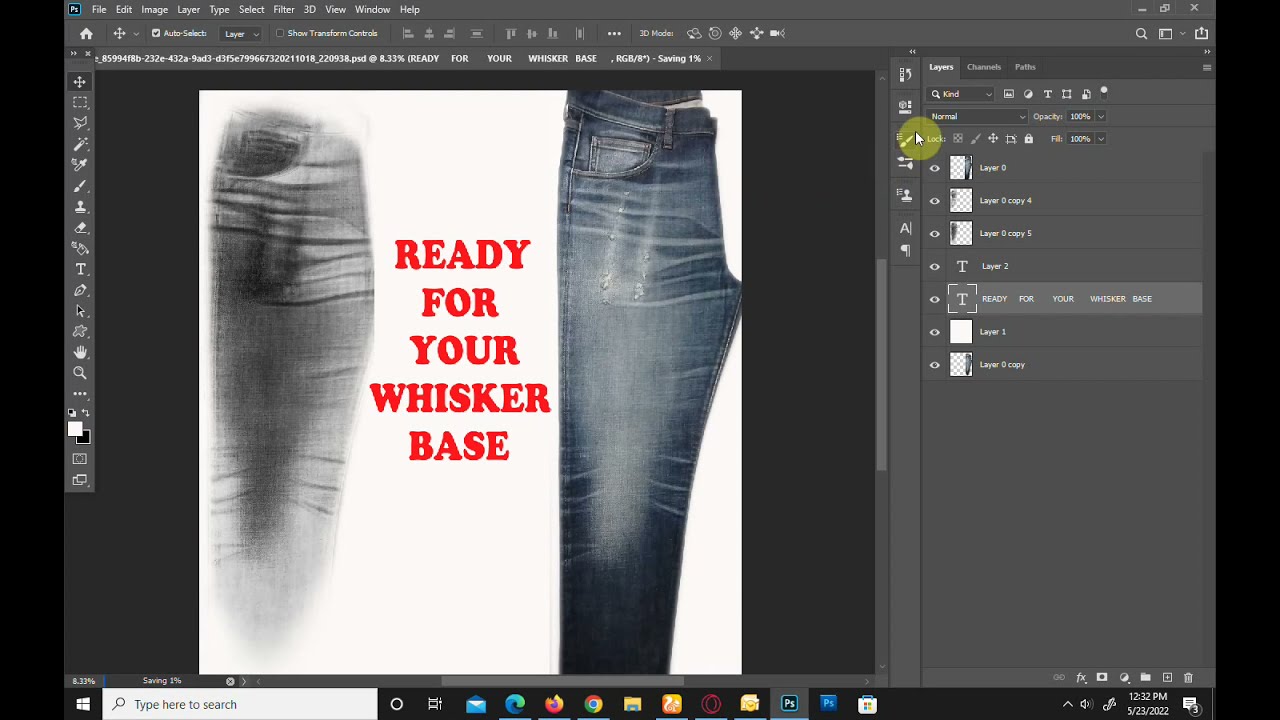Switch to the Channels tab
Viewport: 1280px width, 720px height.
point(983,67)
